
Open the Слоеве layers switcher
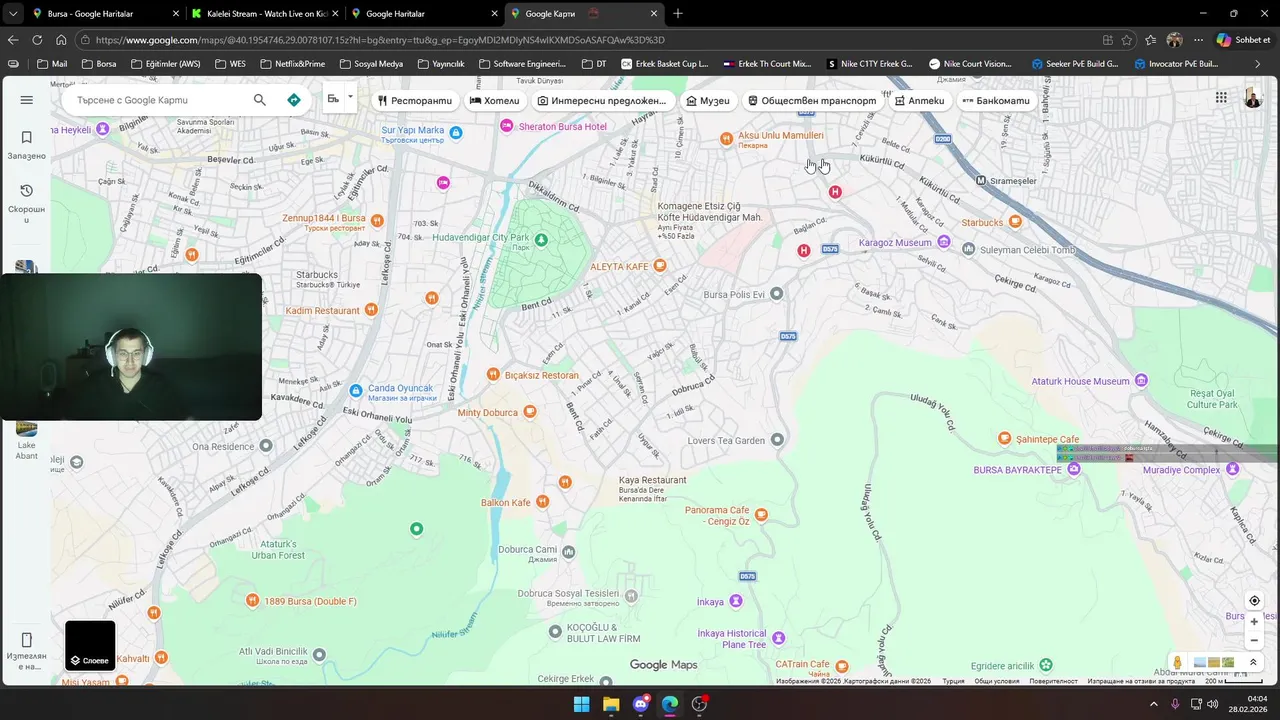[90, 646]
